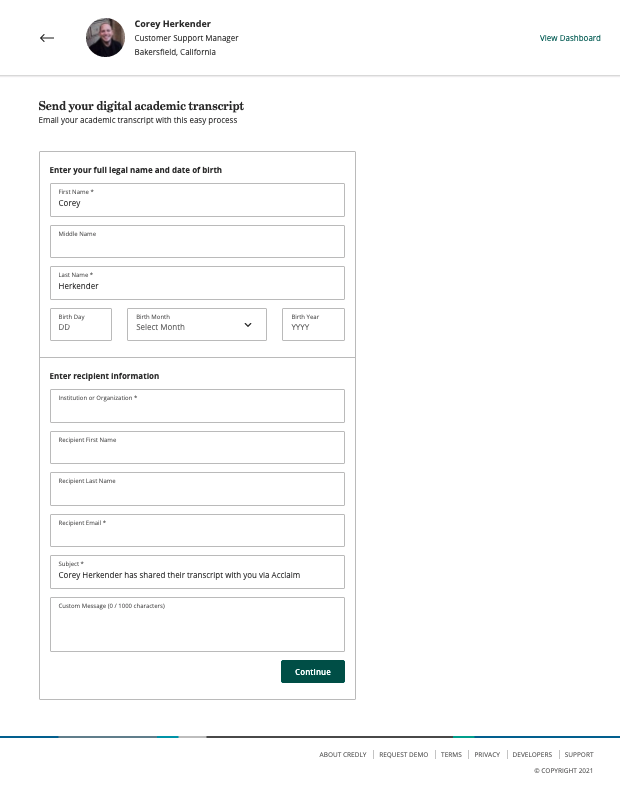Click the Custom Message text area

[x=197, y=624]
